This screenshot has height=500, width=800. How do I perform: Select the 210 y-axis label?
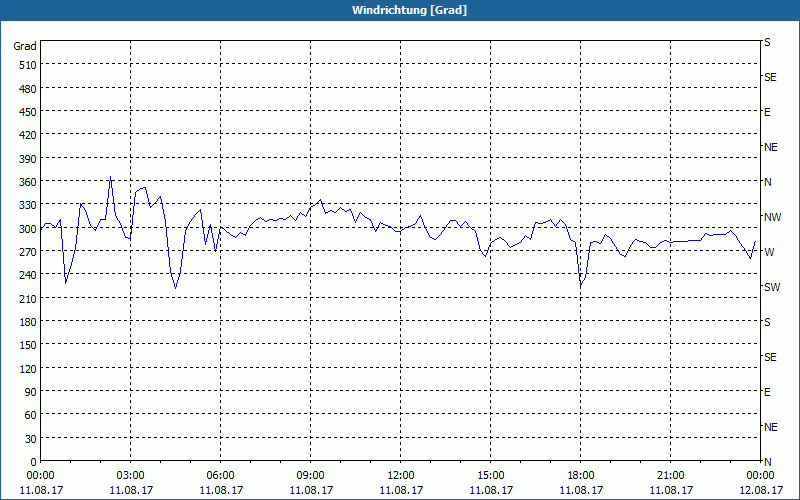[29, 298]
